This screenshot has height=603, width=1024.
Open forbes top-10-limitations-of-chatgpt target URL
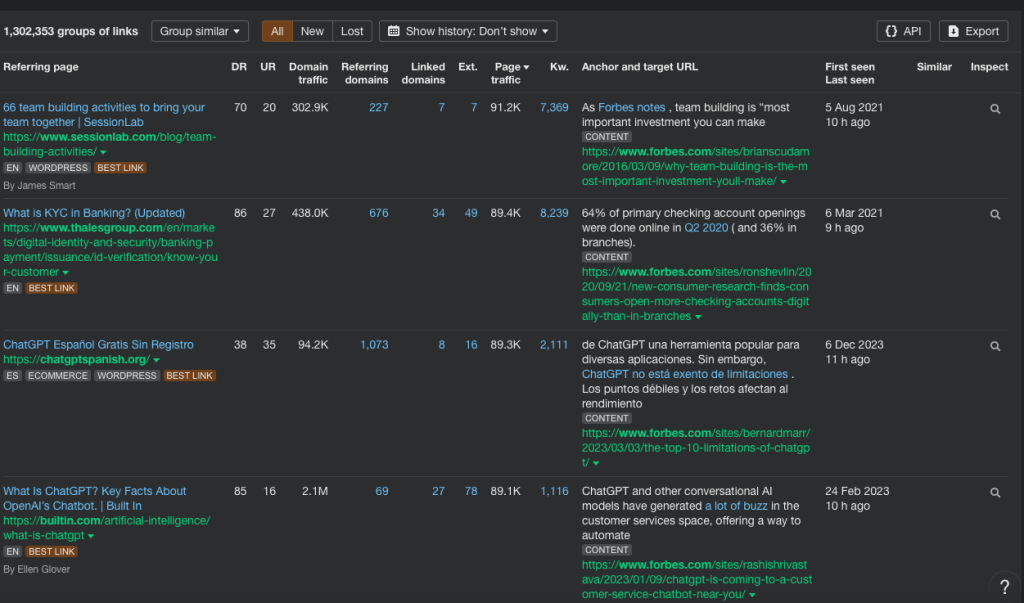pyautogui.click(x=696, y=448)
